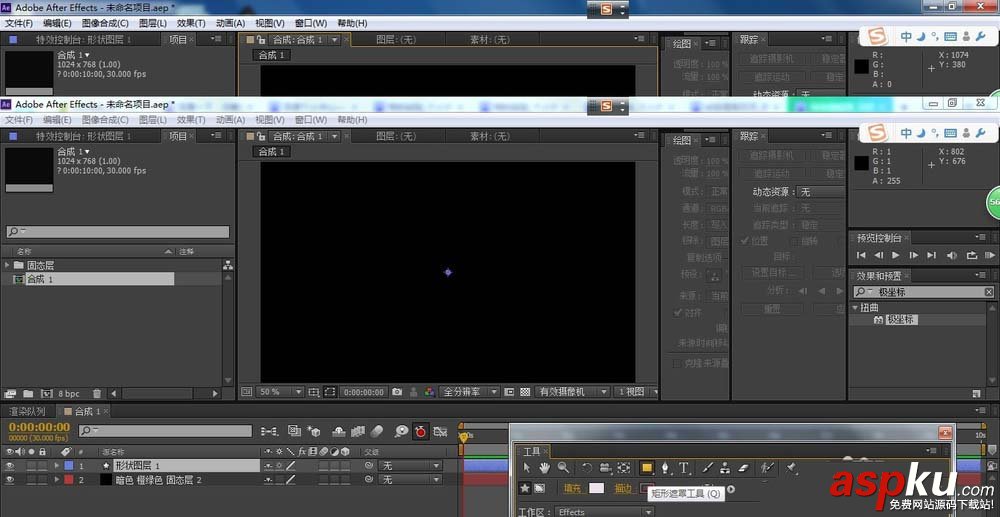
Task: Open 文件(F) menu in the back window
Action: point(18,23)
